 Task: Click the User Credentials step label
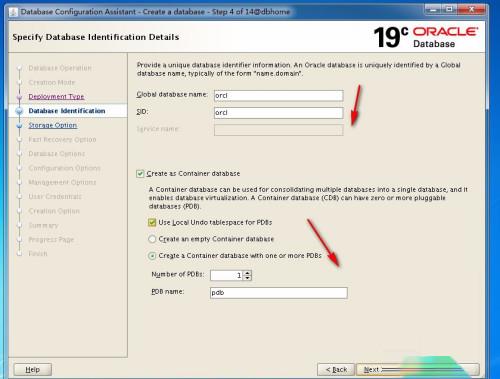click(x=55, y=197)
